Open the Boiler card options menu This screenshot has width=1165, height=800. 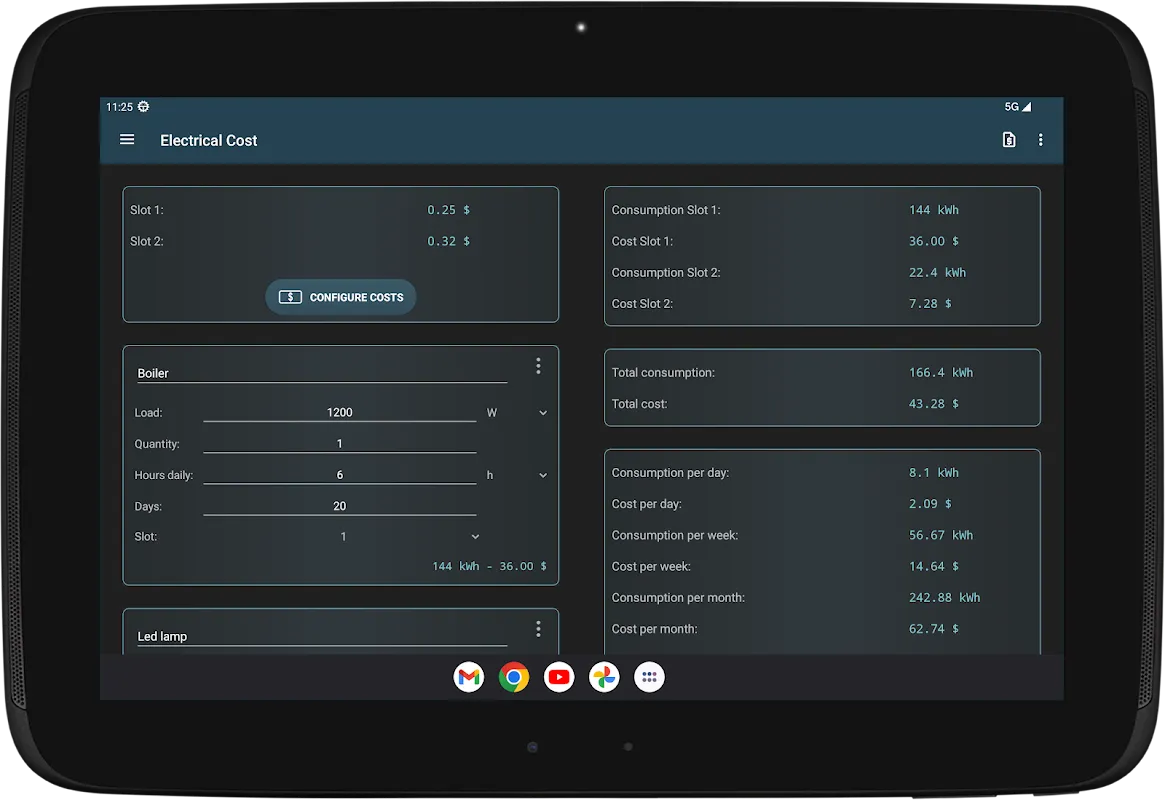point(538,366)
